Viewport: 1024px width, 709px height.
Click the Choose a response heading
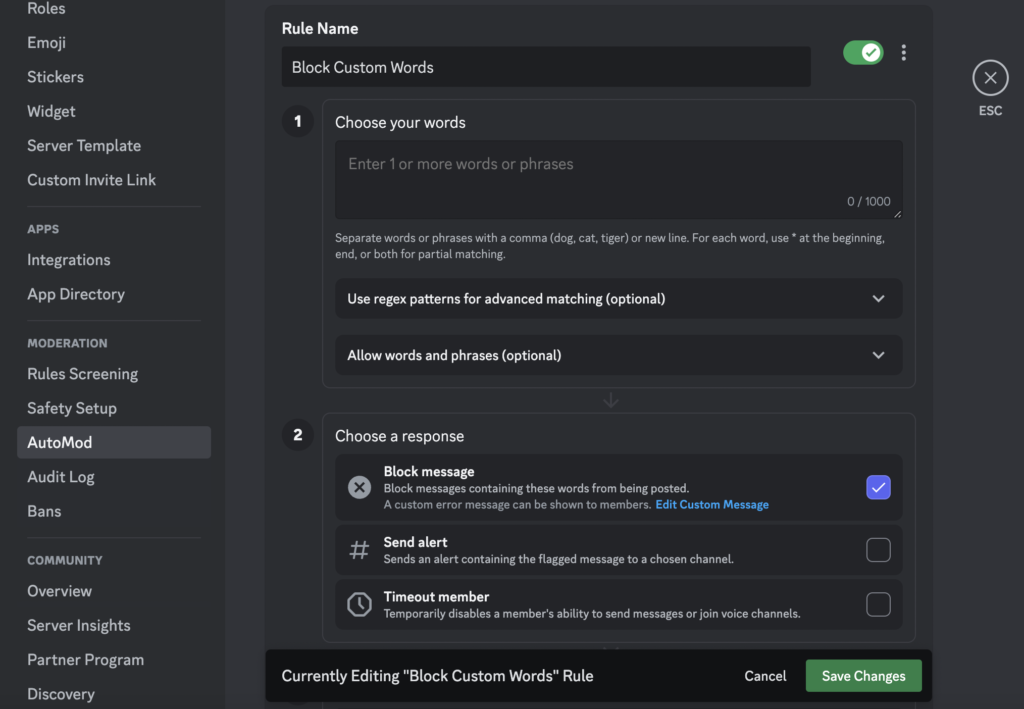coord(400,436)
